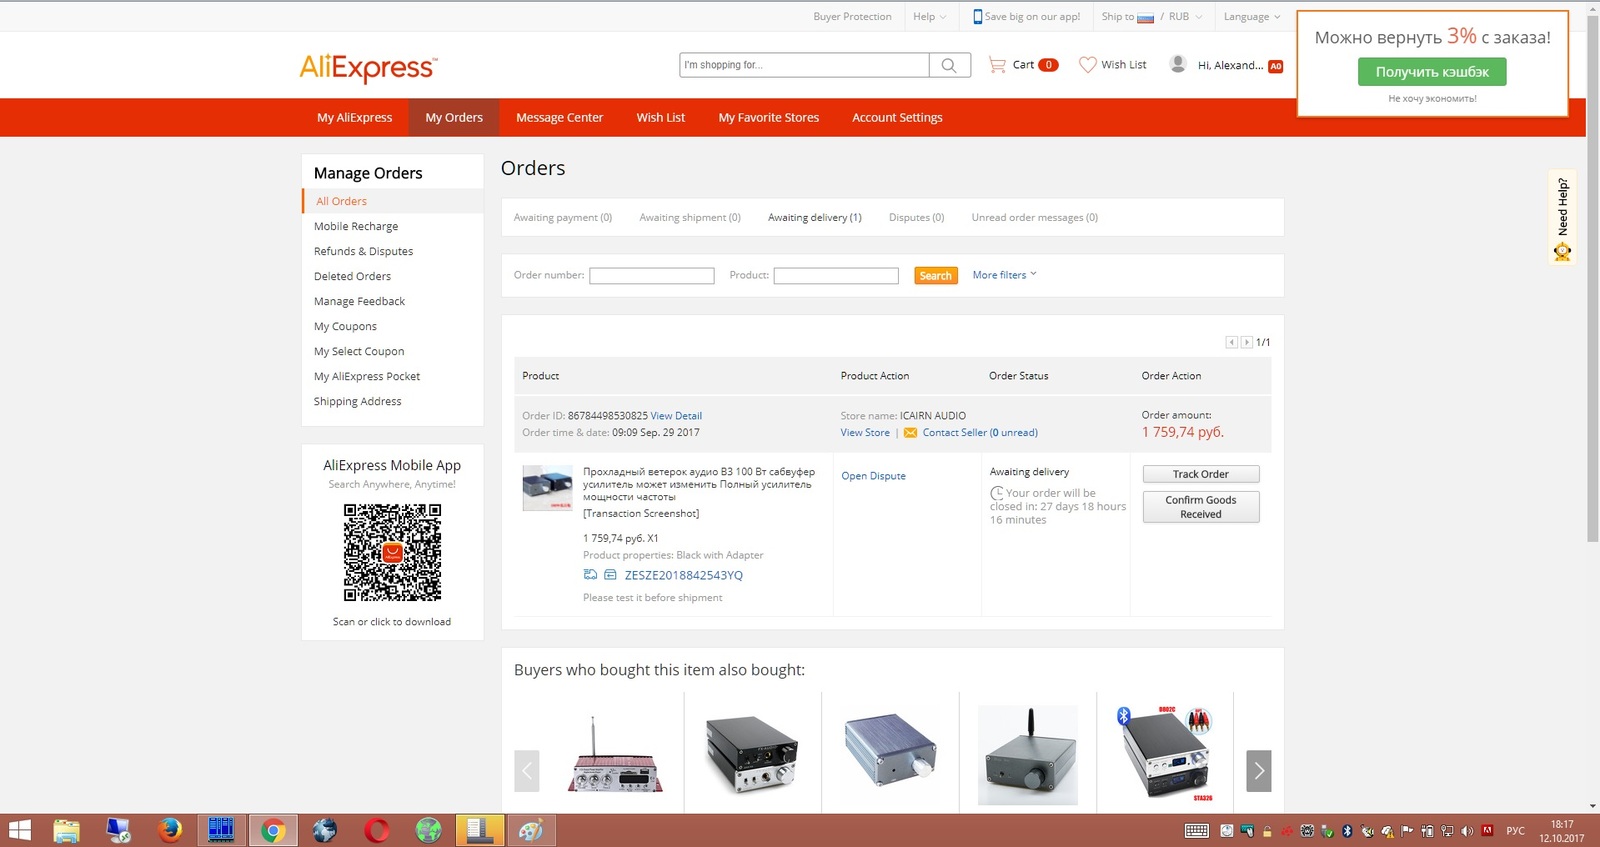Click the AliExpress logo
Viewport: 1600px width, 847px height.
(368, 67)
